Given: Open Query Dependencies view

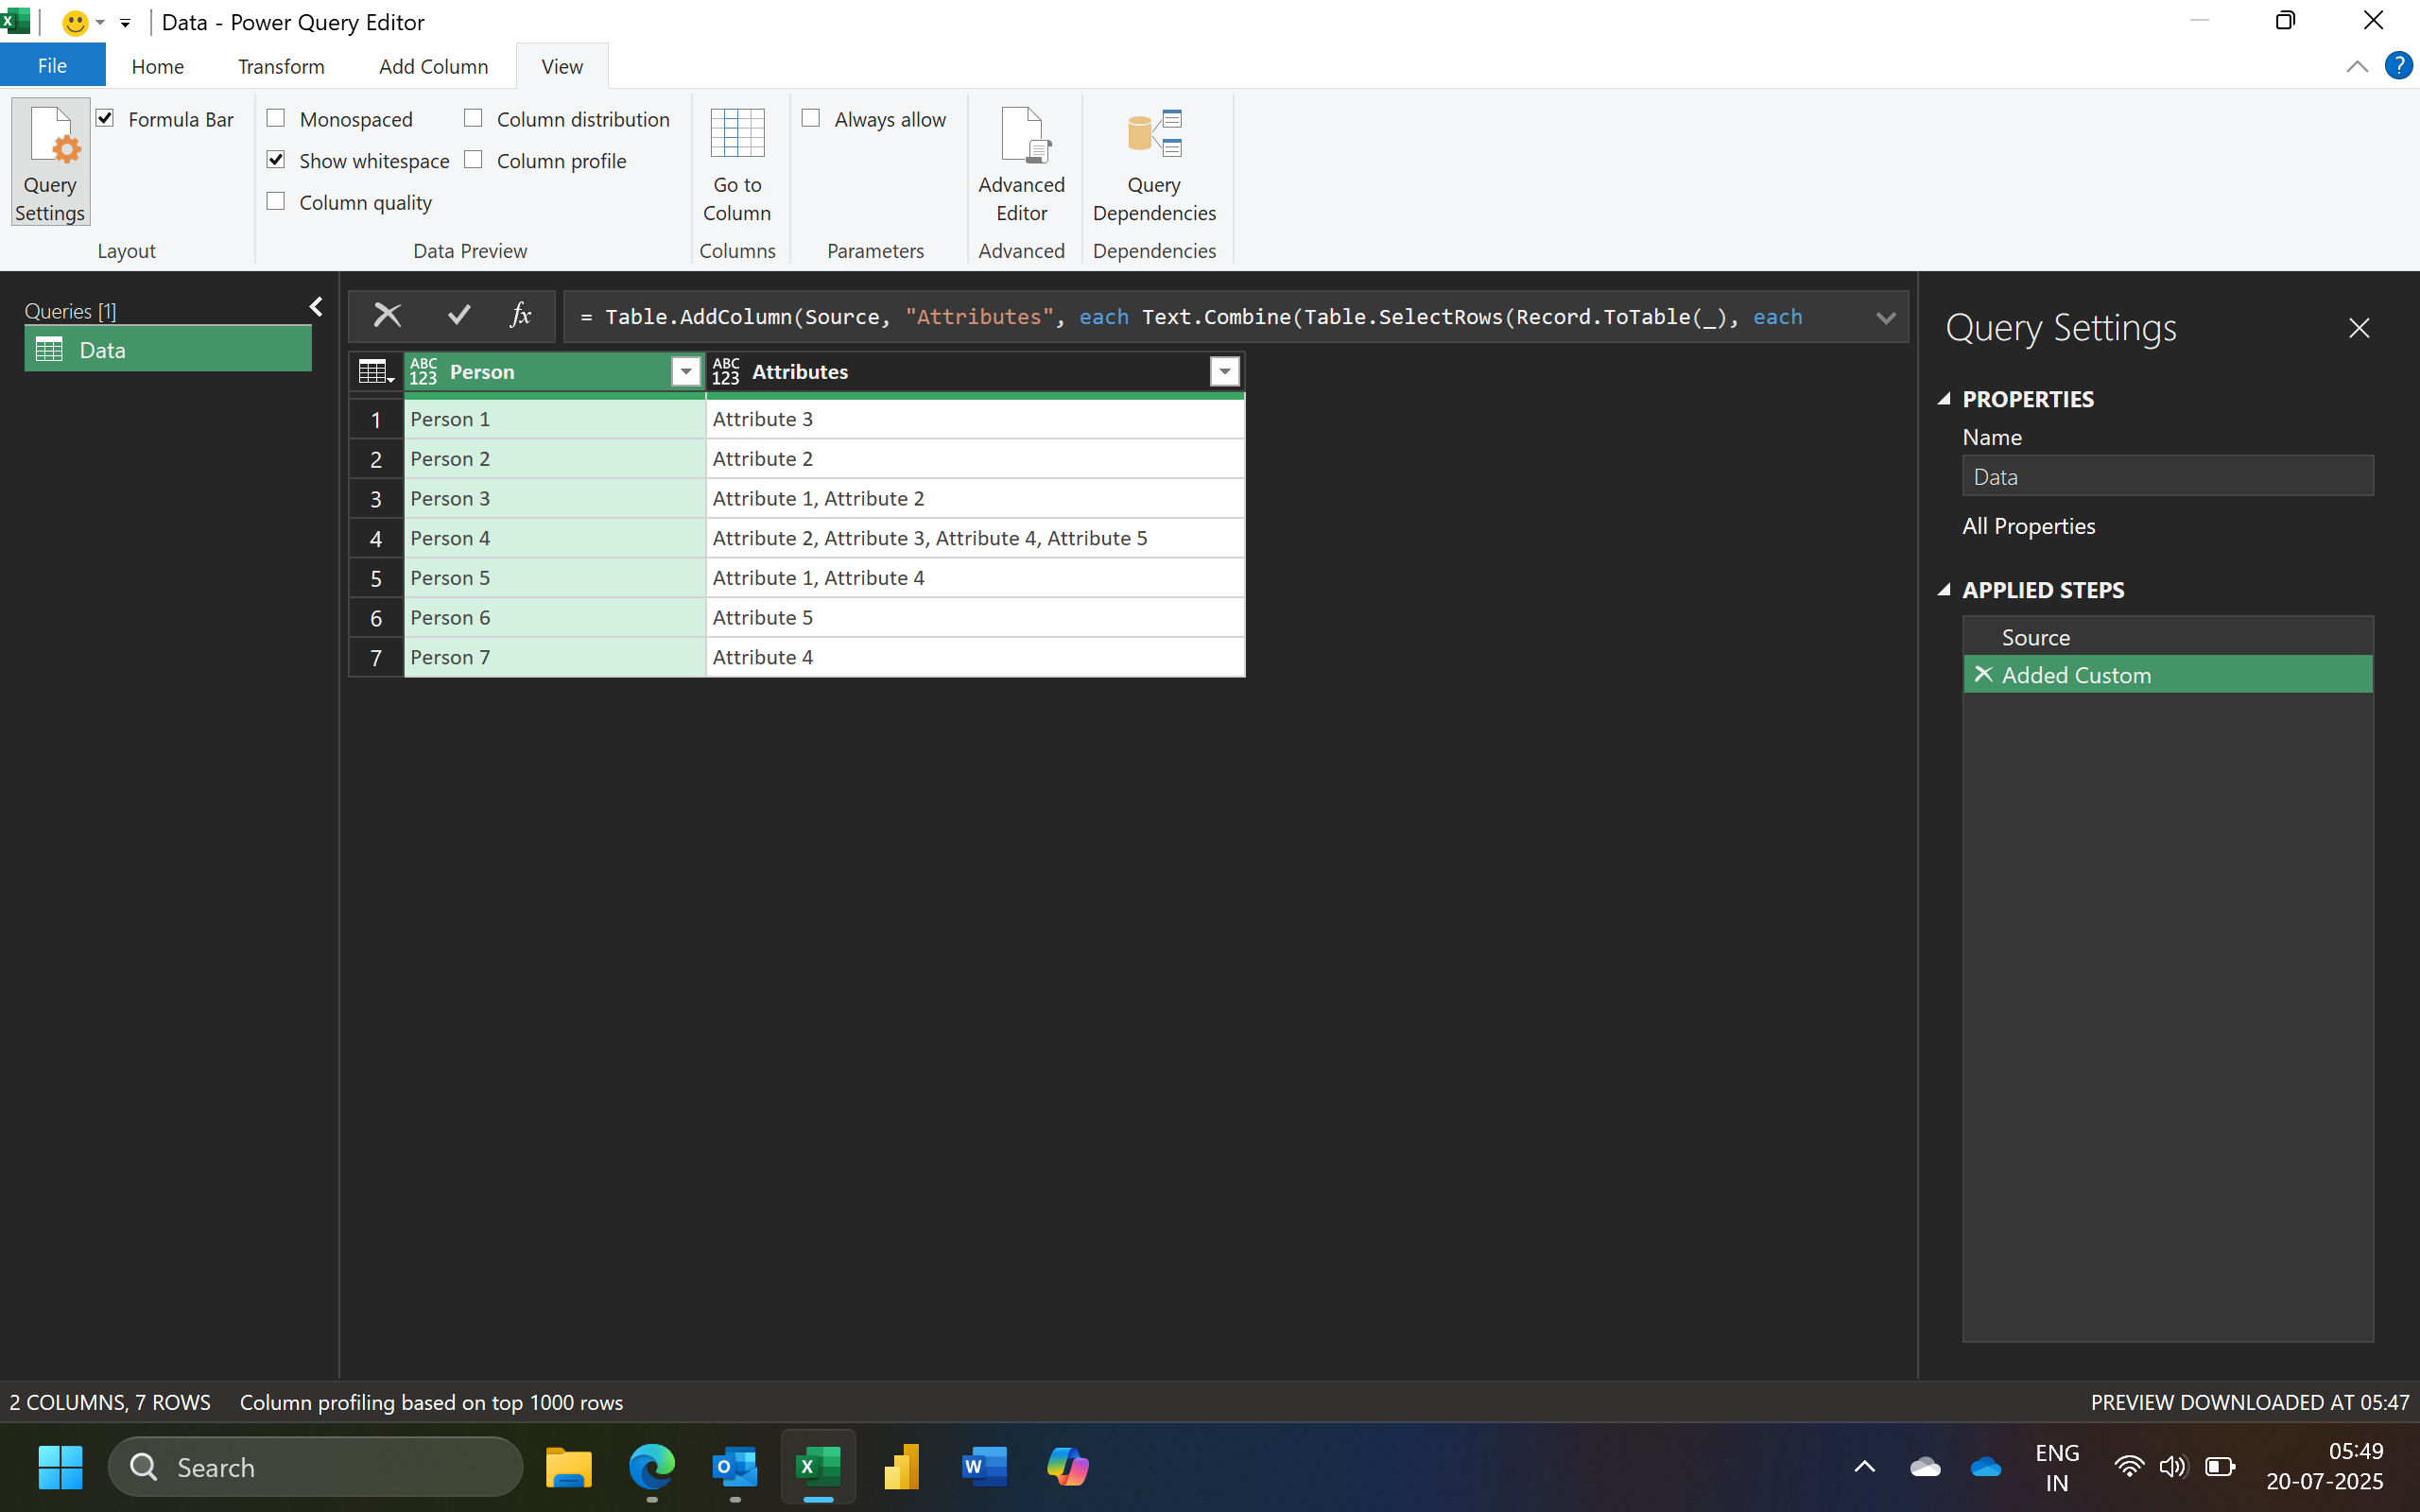Looking at the screenshot, I should pyautogui.click(x=1154, y=162).
